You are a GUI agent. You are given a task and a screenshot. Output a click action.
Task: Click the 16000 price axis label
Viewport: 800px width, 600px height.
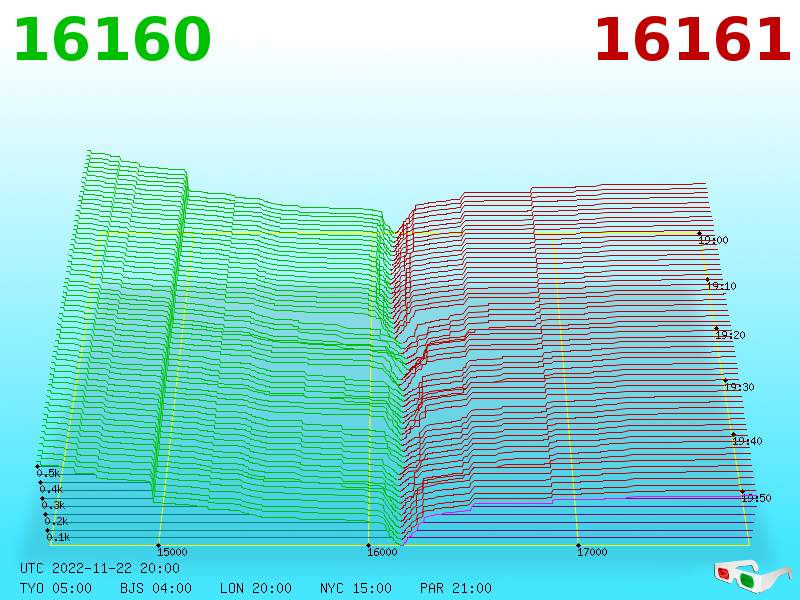(x=382, y=552)
